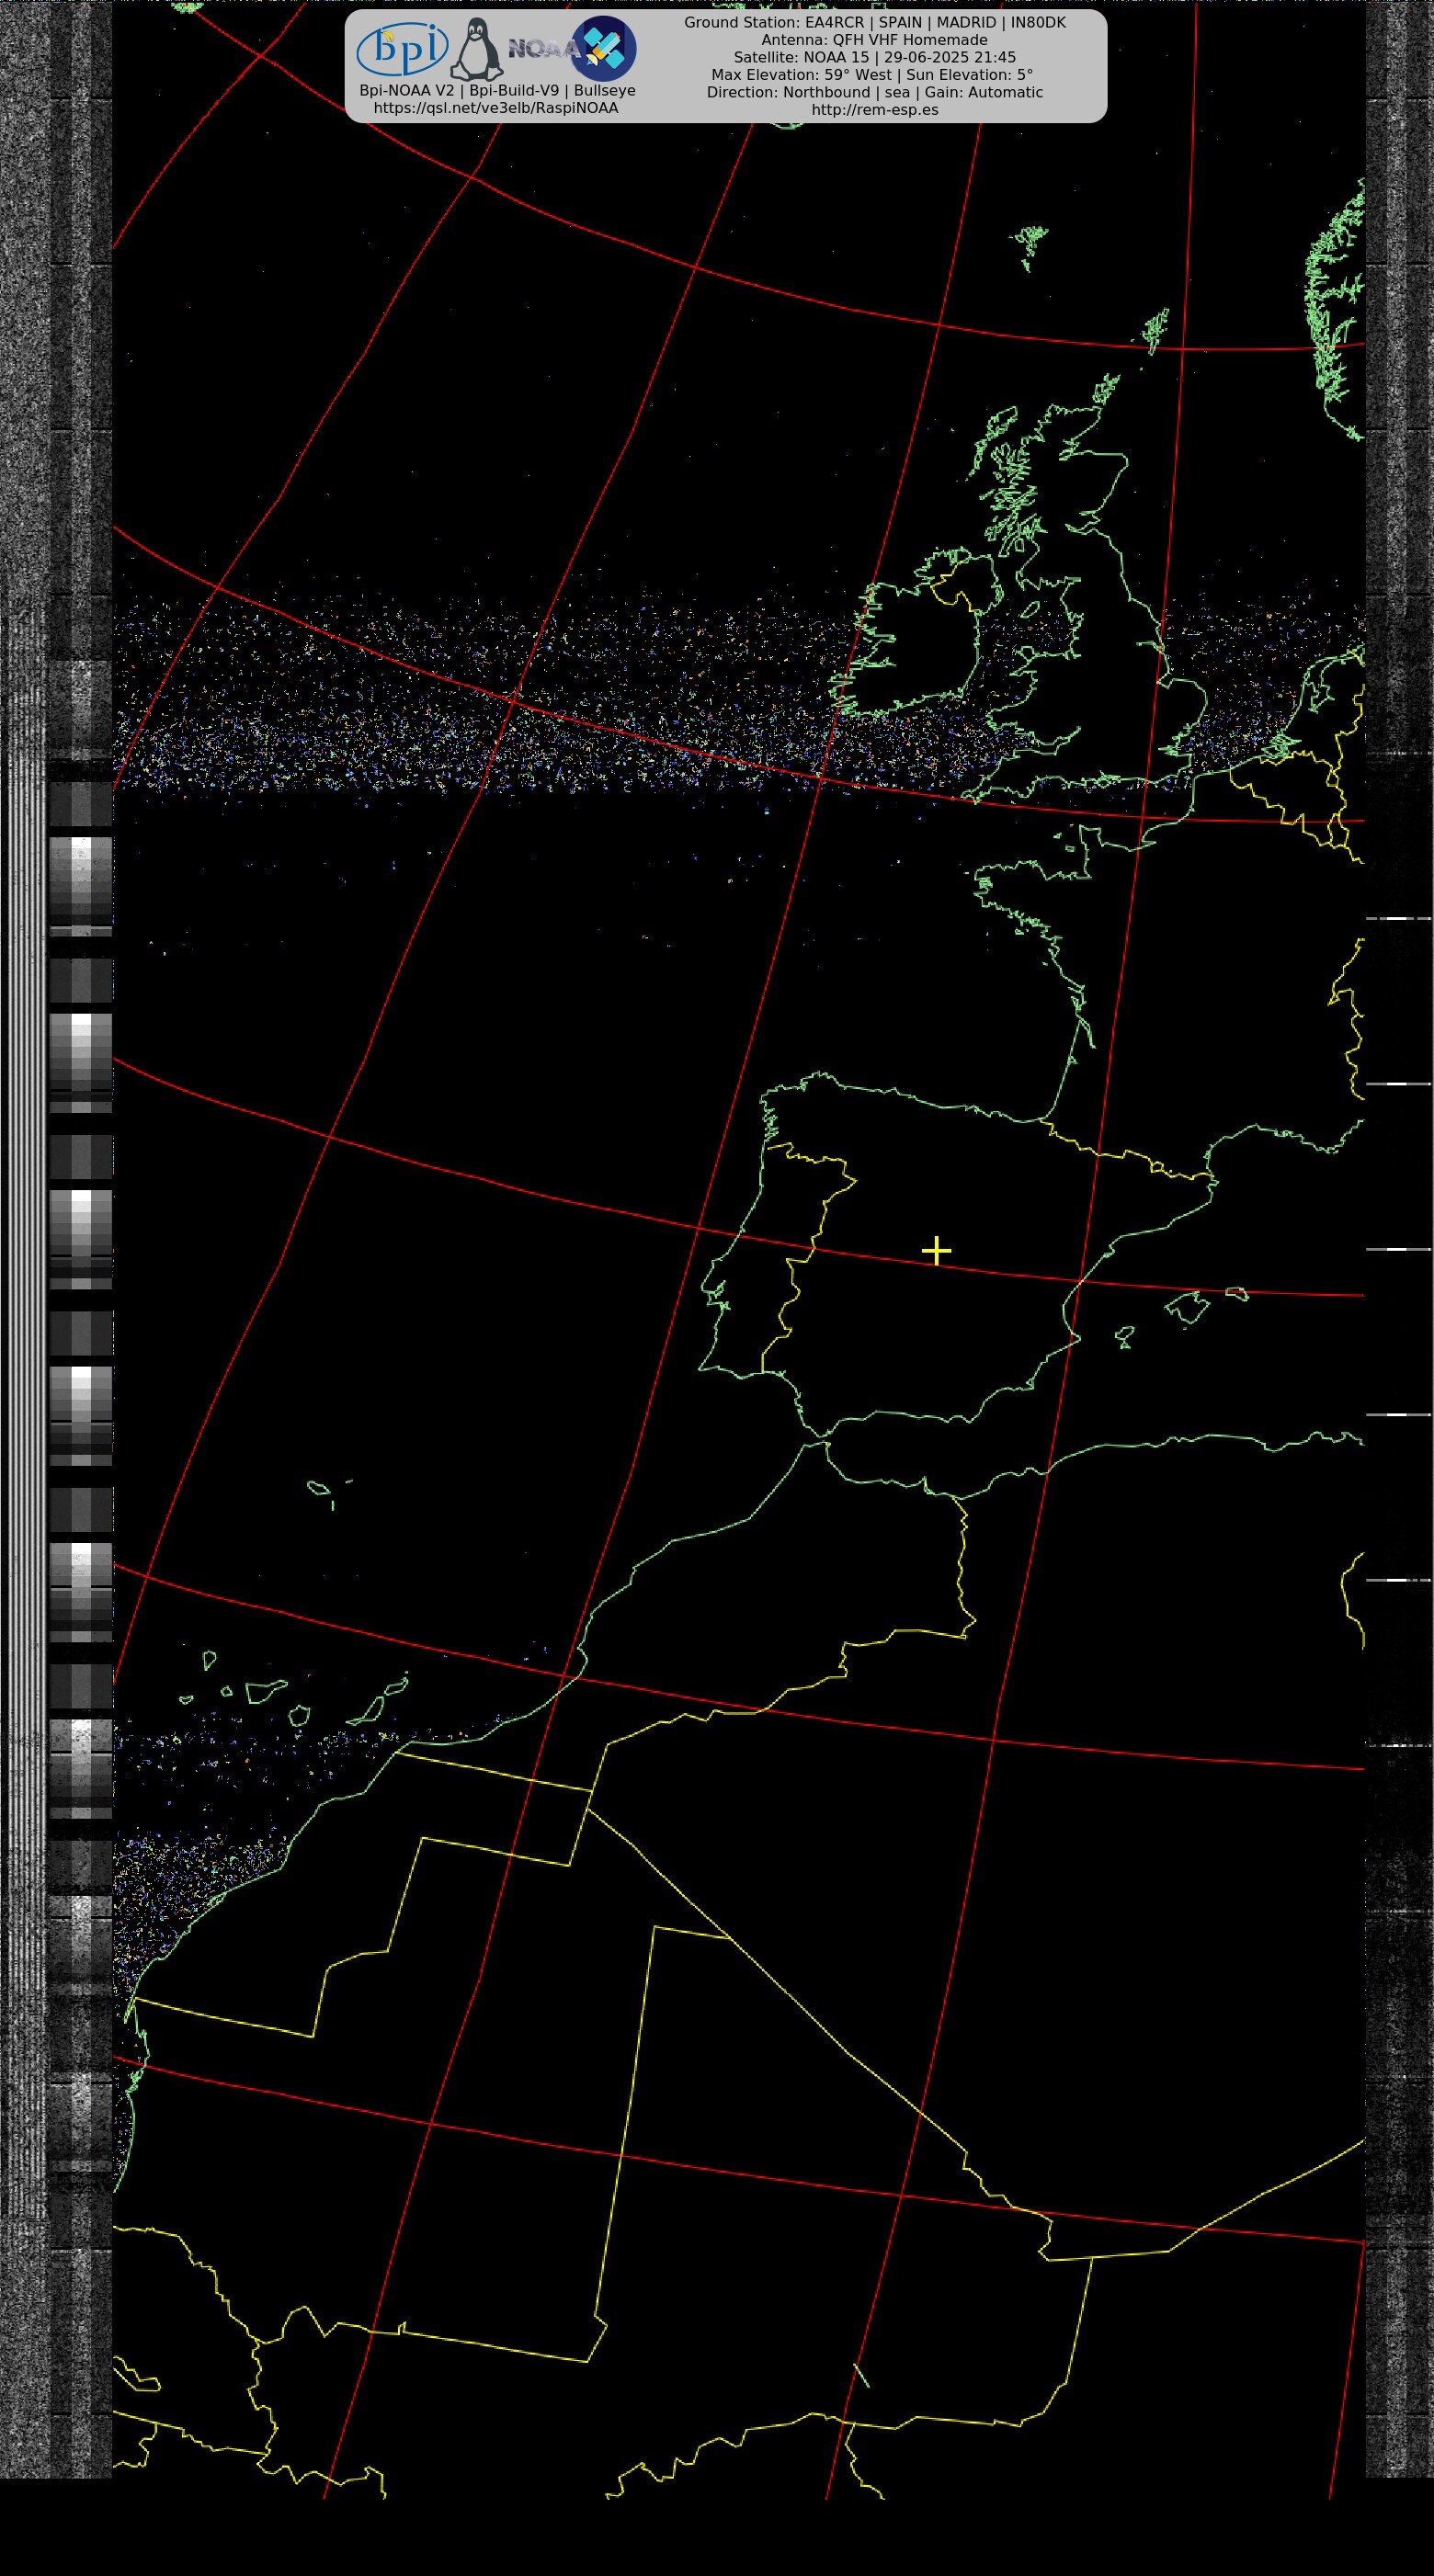1434x2576 pixels.
Task: Click the round satellite icon
Action: pyautogui.click(x=604, y=48)
